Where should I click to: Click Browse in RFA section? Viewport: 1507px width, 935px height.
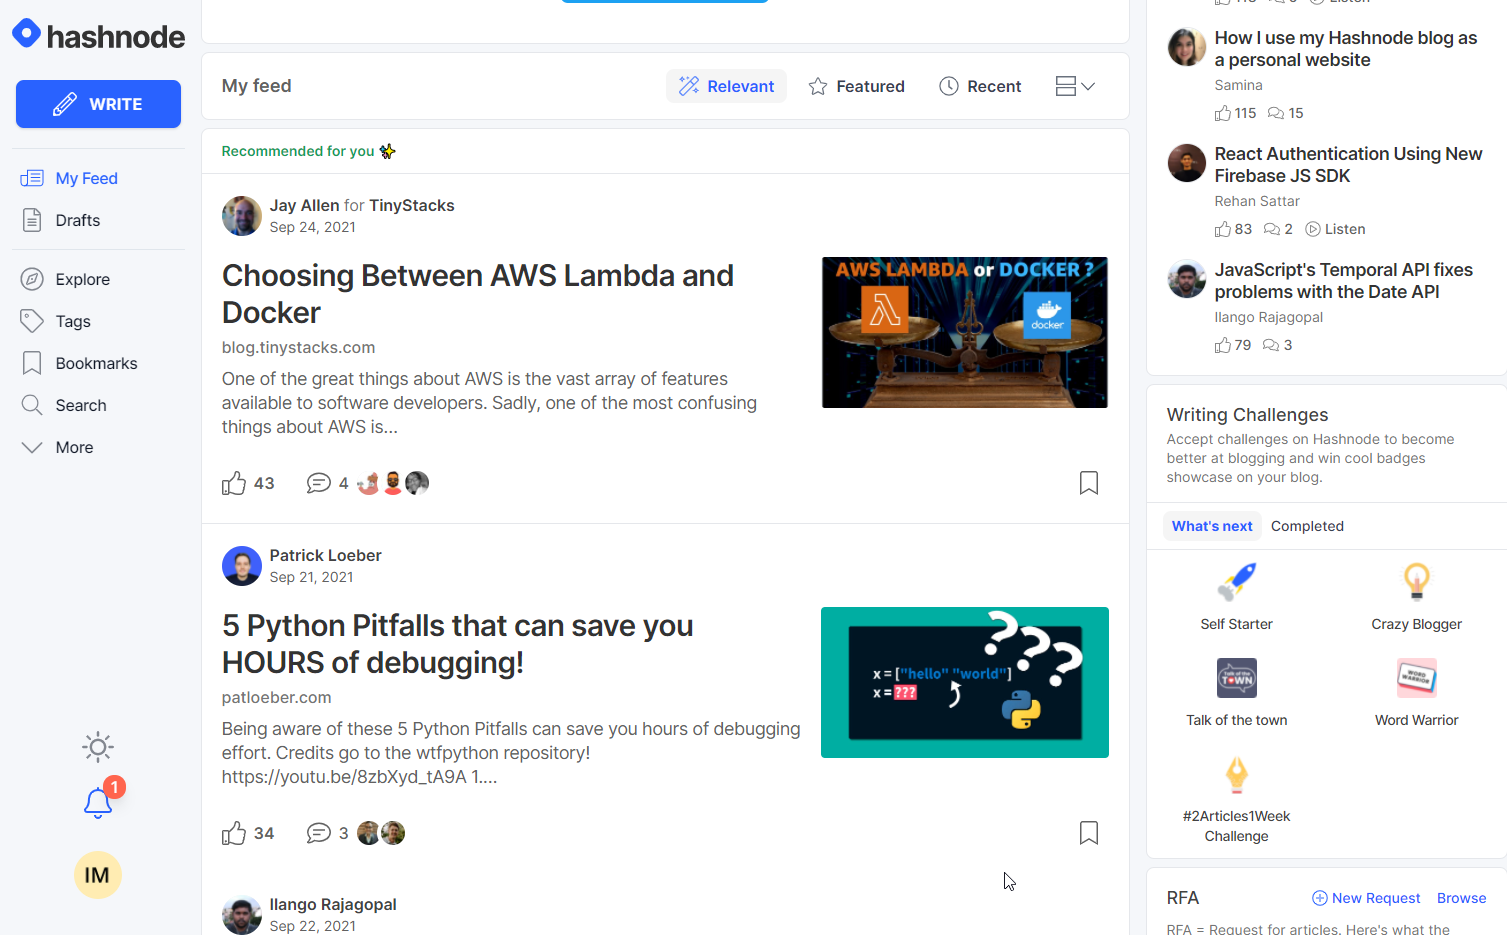pos(1461,898)
